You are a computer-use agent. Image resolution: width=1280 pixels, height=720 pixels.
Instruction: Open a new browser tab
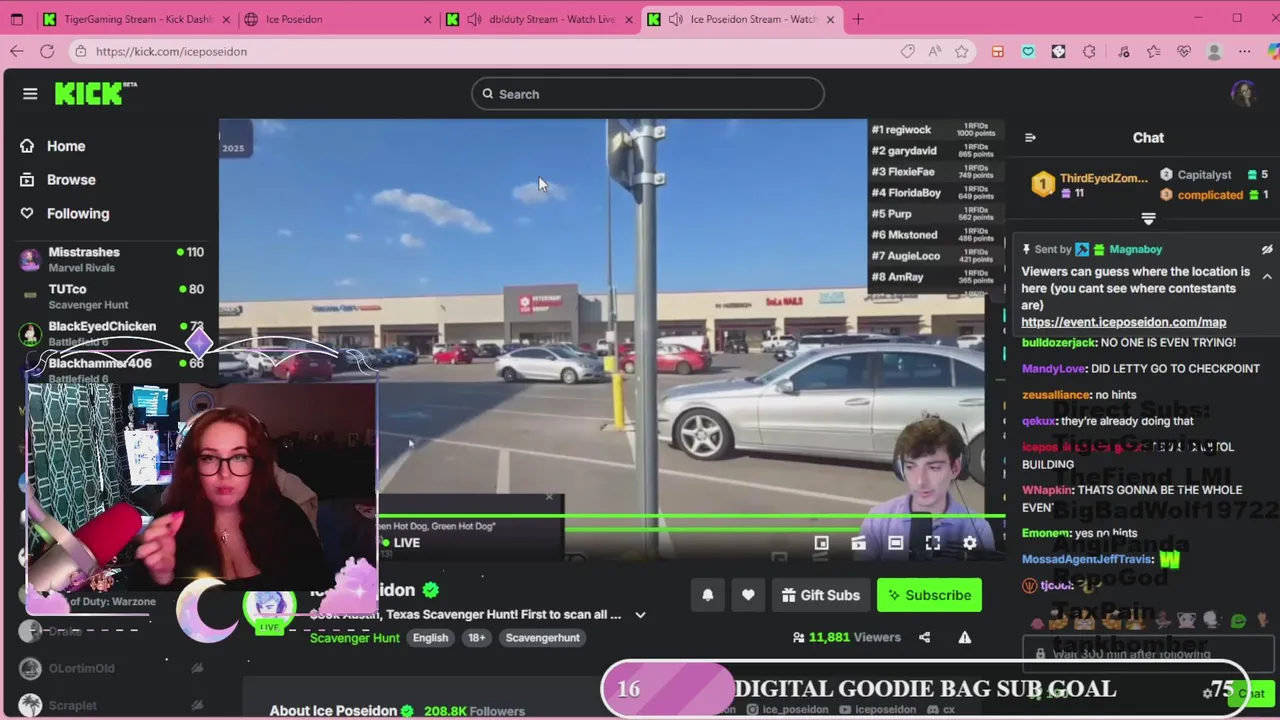(x=858, y=19)
